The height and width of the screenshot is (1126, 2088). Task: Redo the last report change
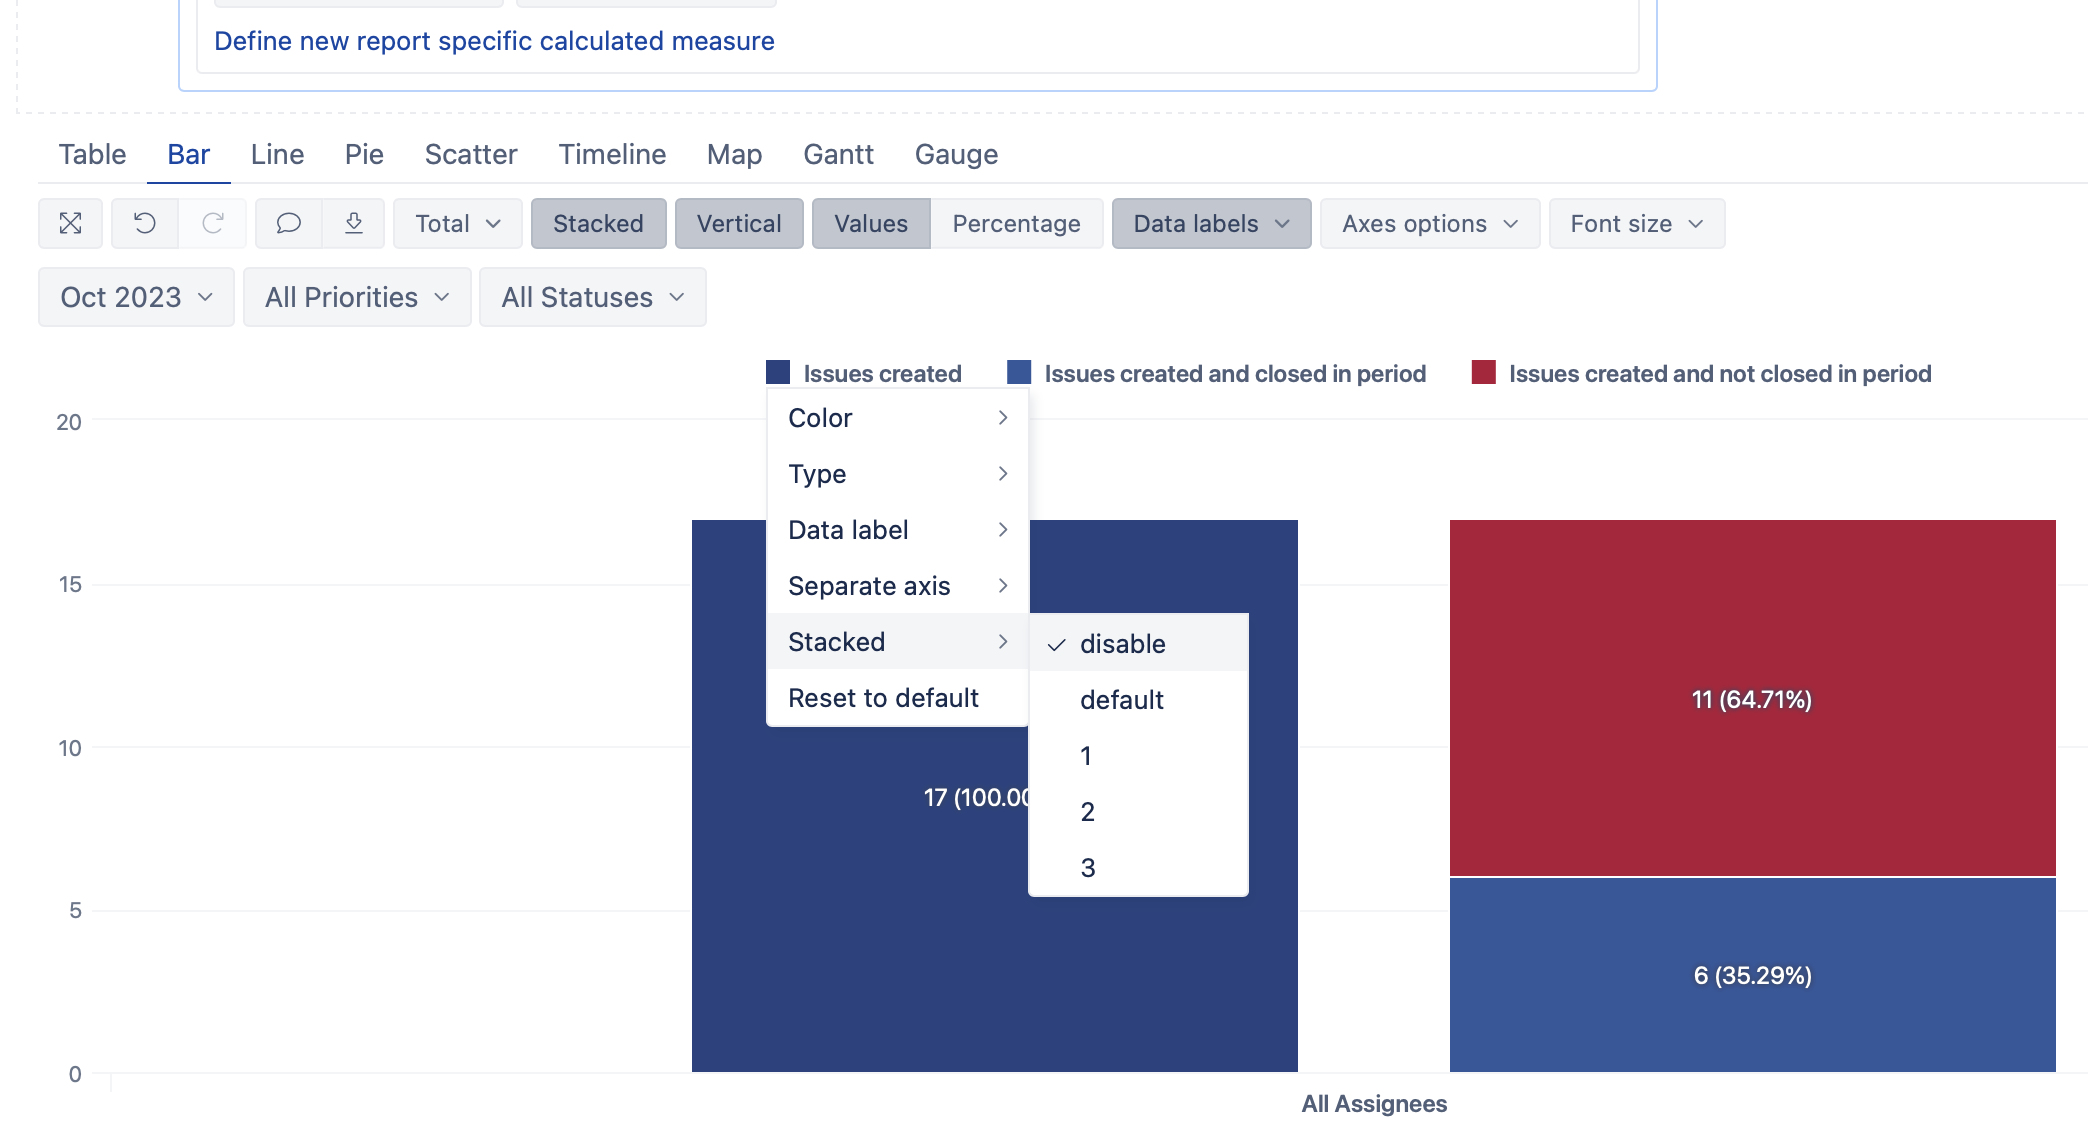212,223
